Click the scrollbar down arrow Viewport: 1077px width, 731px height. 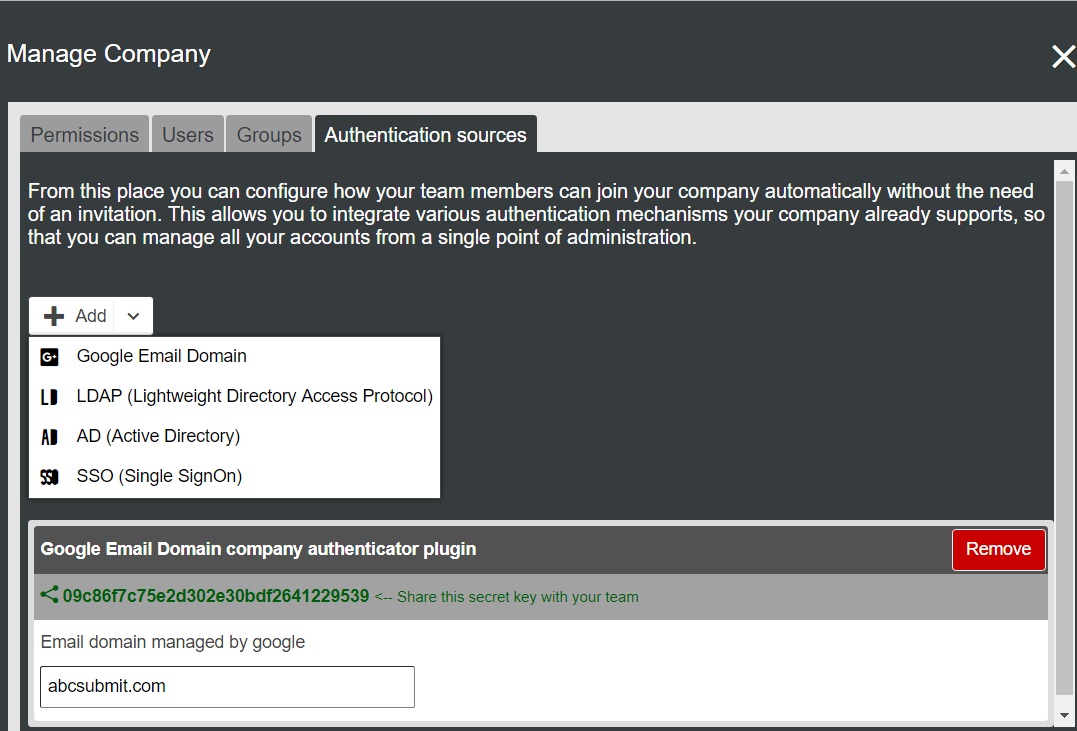click(x=1064, y=715)
